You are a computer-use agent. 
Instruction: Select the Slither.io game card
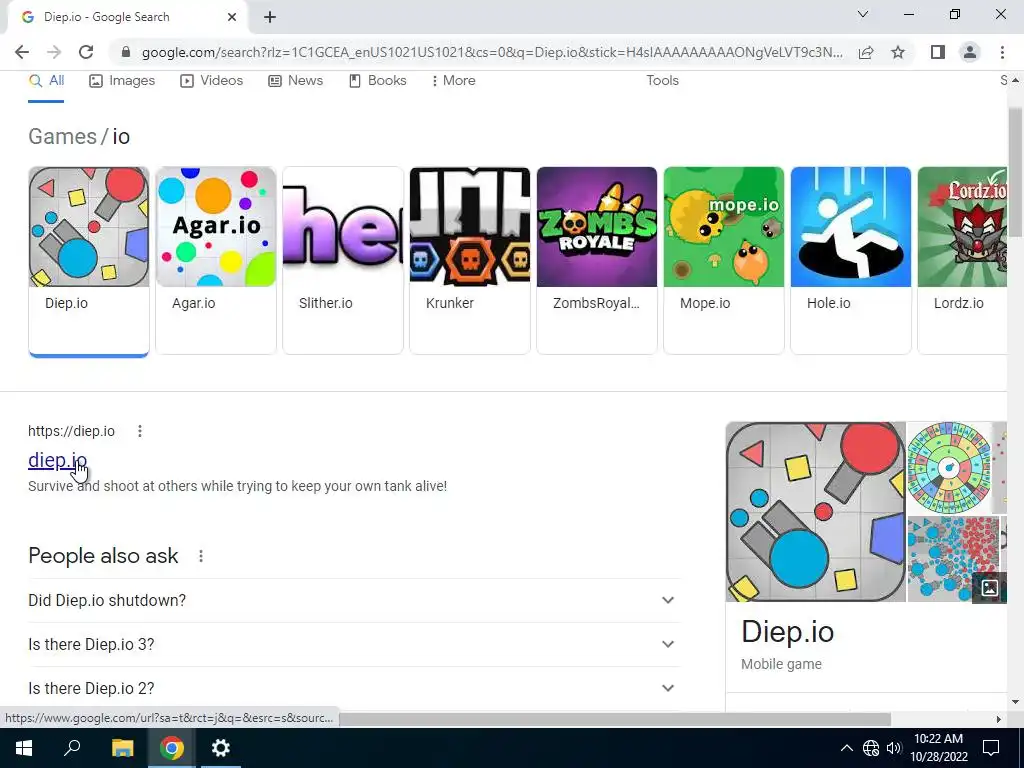tap(343, 261)
